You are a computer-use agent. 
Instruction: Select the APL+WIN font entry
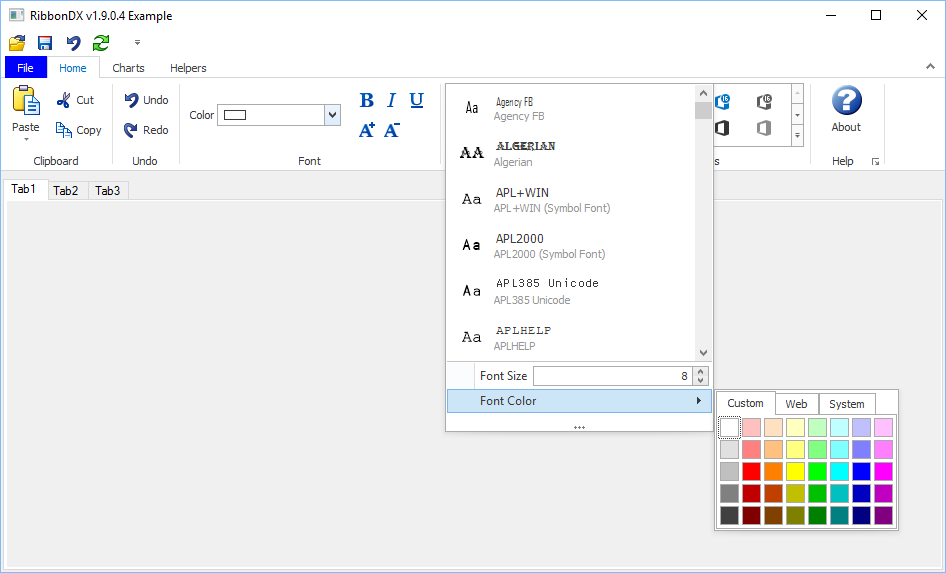[571, 200]
